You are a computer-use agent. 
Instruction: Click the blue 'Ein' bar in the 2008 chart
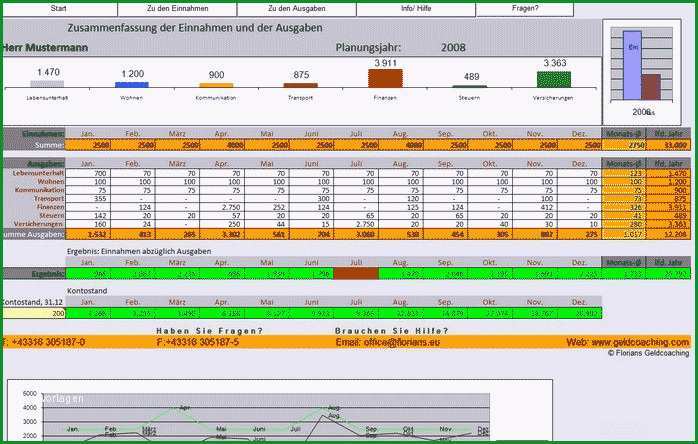pyautogui.click(x=632, y=65)
